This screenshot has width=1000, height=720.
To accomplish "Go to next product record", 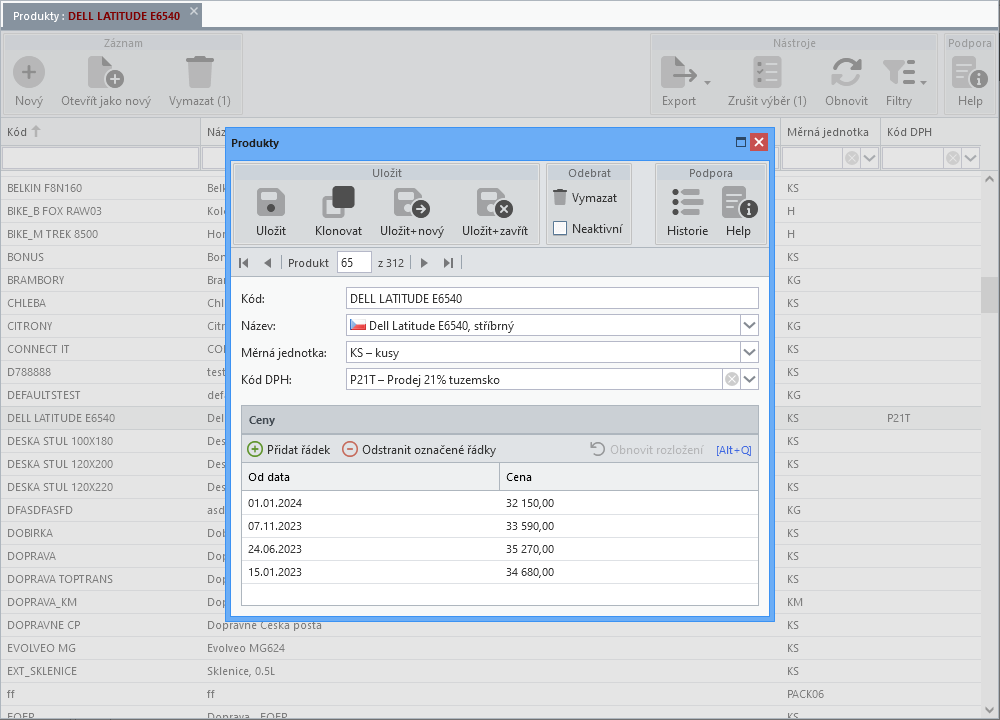I will [424, 263].
